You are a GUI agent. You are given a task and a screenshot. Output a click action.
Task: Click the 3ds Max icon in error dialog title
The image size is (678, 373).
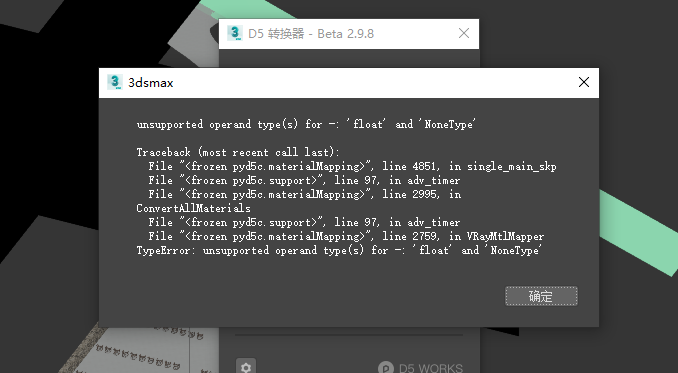(115, 82)
